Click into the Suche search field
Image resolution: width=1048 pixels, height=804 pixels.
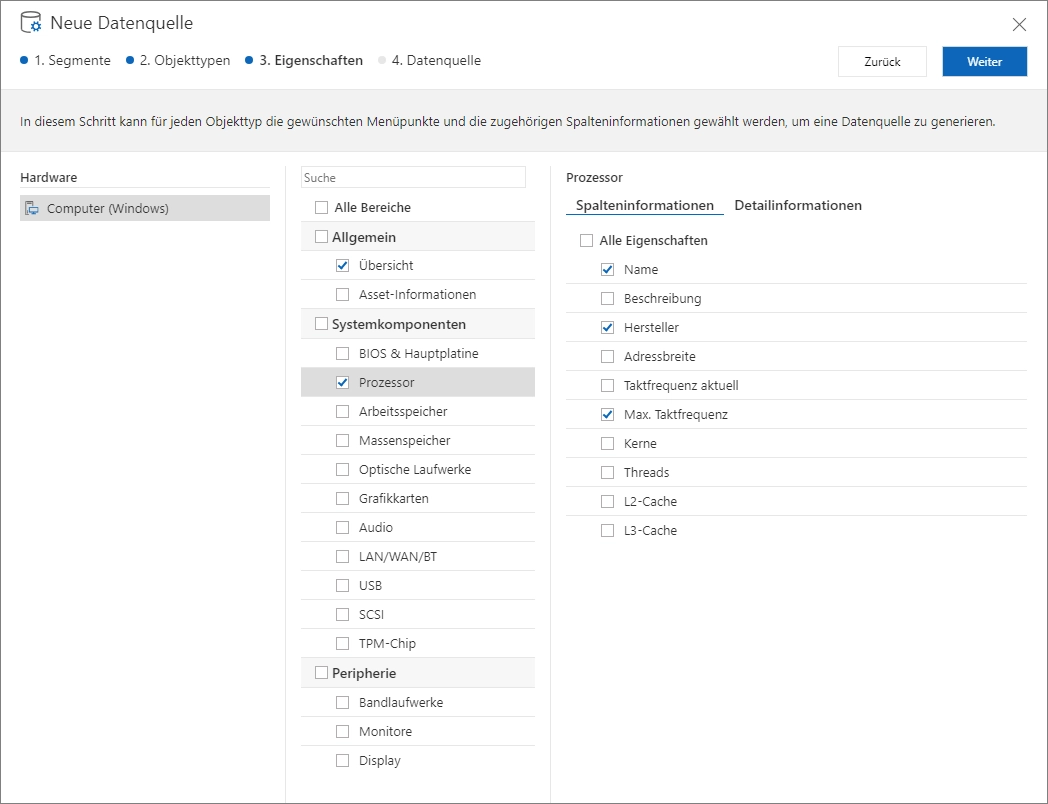[413, 177]
